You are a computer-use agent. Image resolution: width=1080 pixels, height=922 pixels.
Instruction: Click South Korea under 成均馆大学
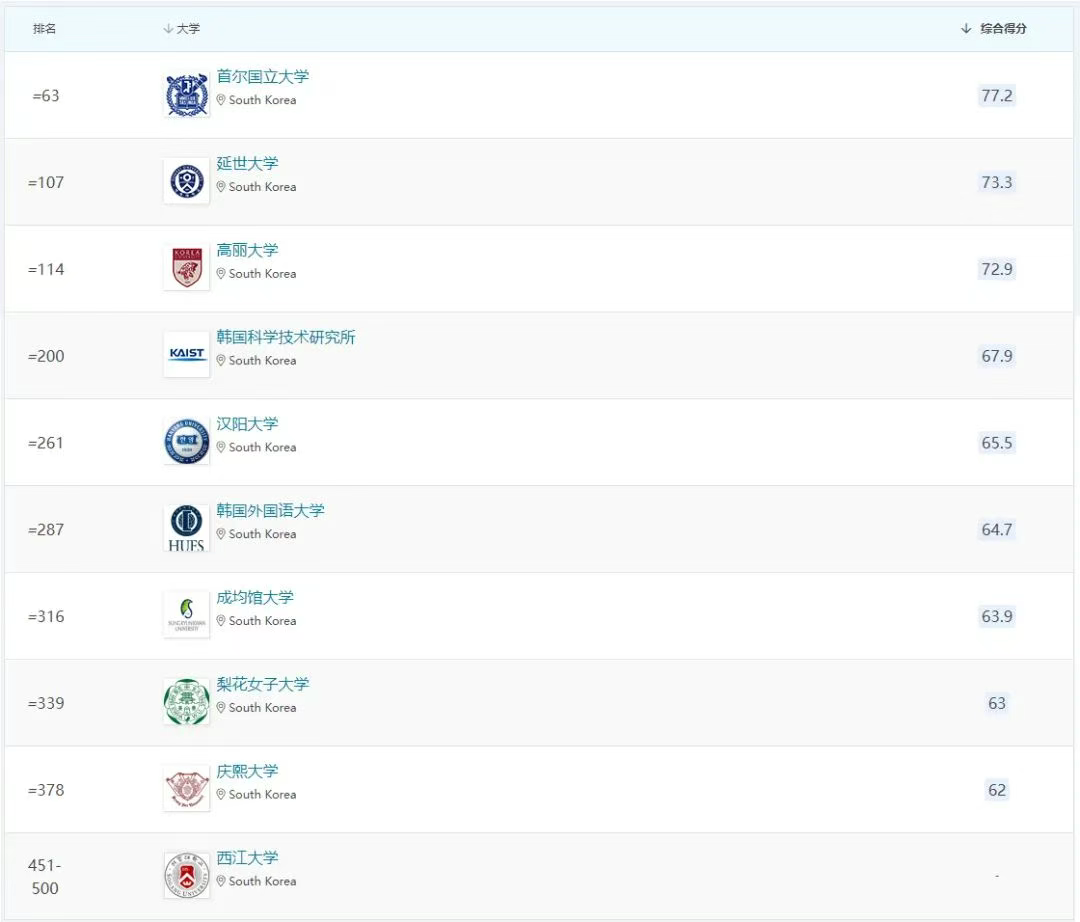[x=262, y=620]
